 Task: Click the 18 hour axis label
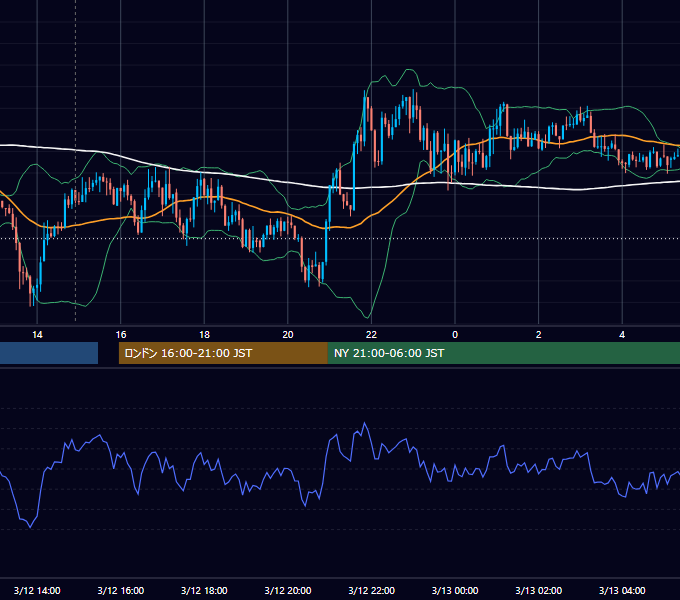tap(204, 335)
